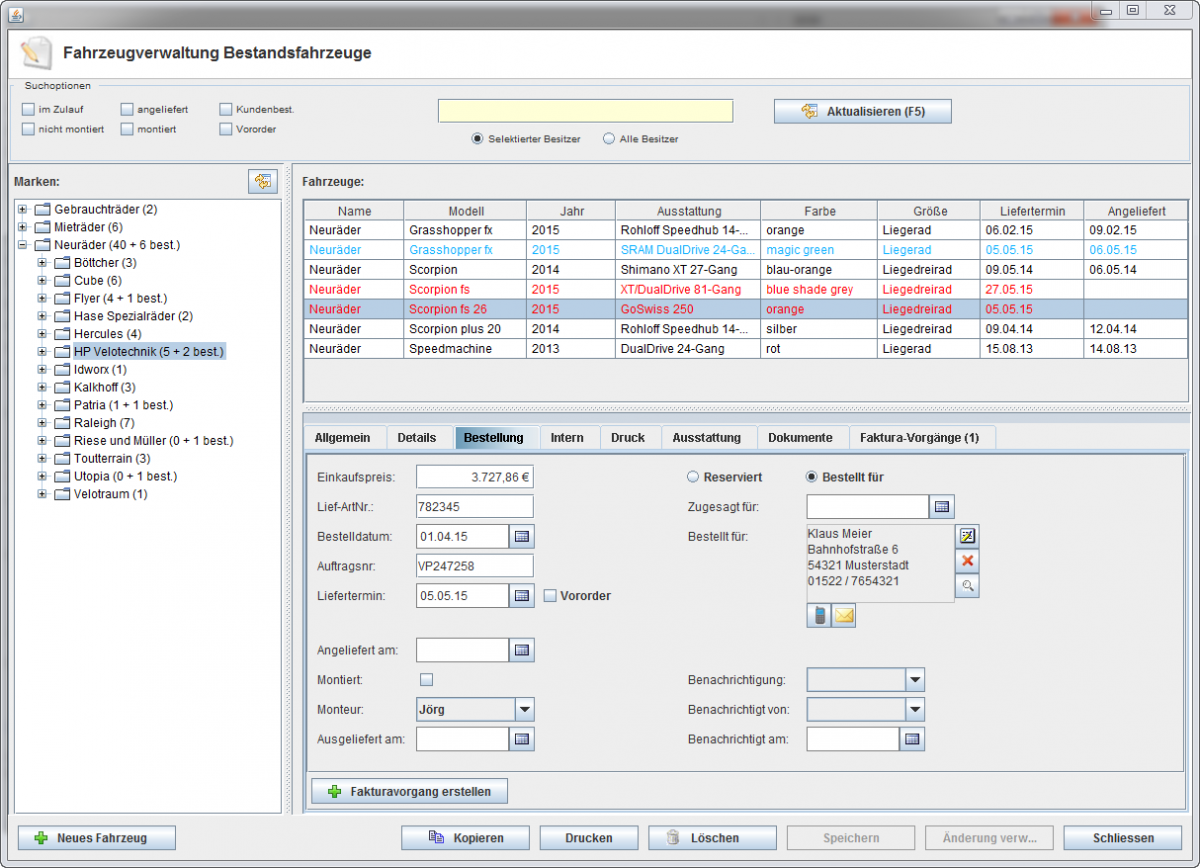Open the calendar picker for Bestelldatum
This screenshot has height=868, width=1200.
pos(522,536)
